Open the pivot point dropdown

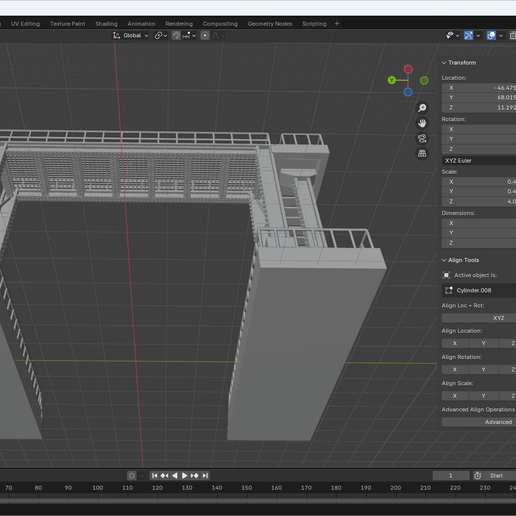click(161, 35)
